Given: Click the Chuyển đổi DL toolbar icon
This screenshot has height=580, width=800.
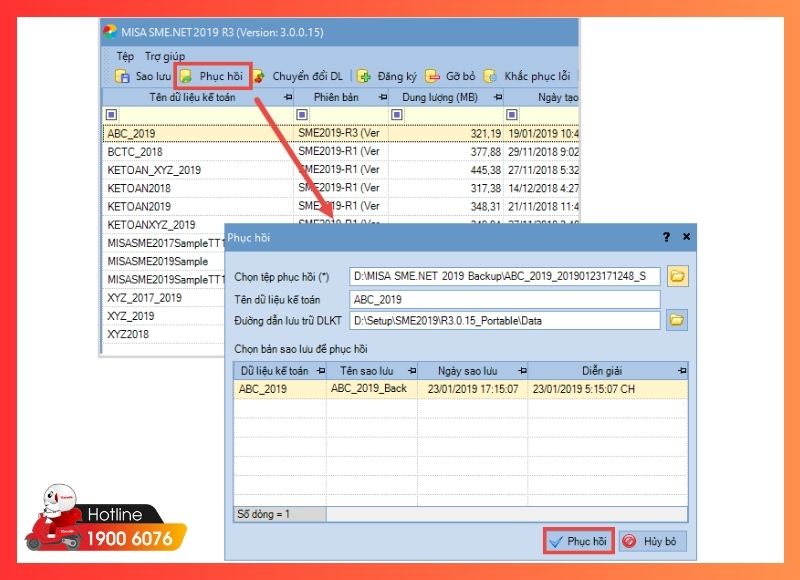Looking at the screenshot, I should click(258, 76).
